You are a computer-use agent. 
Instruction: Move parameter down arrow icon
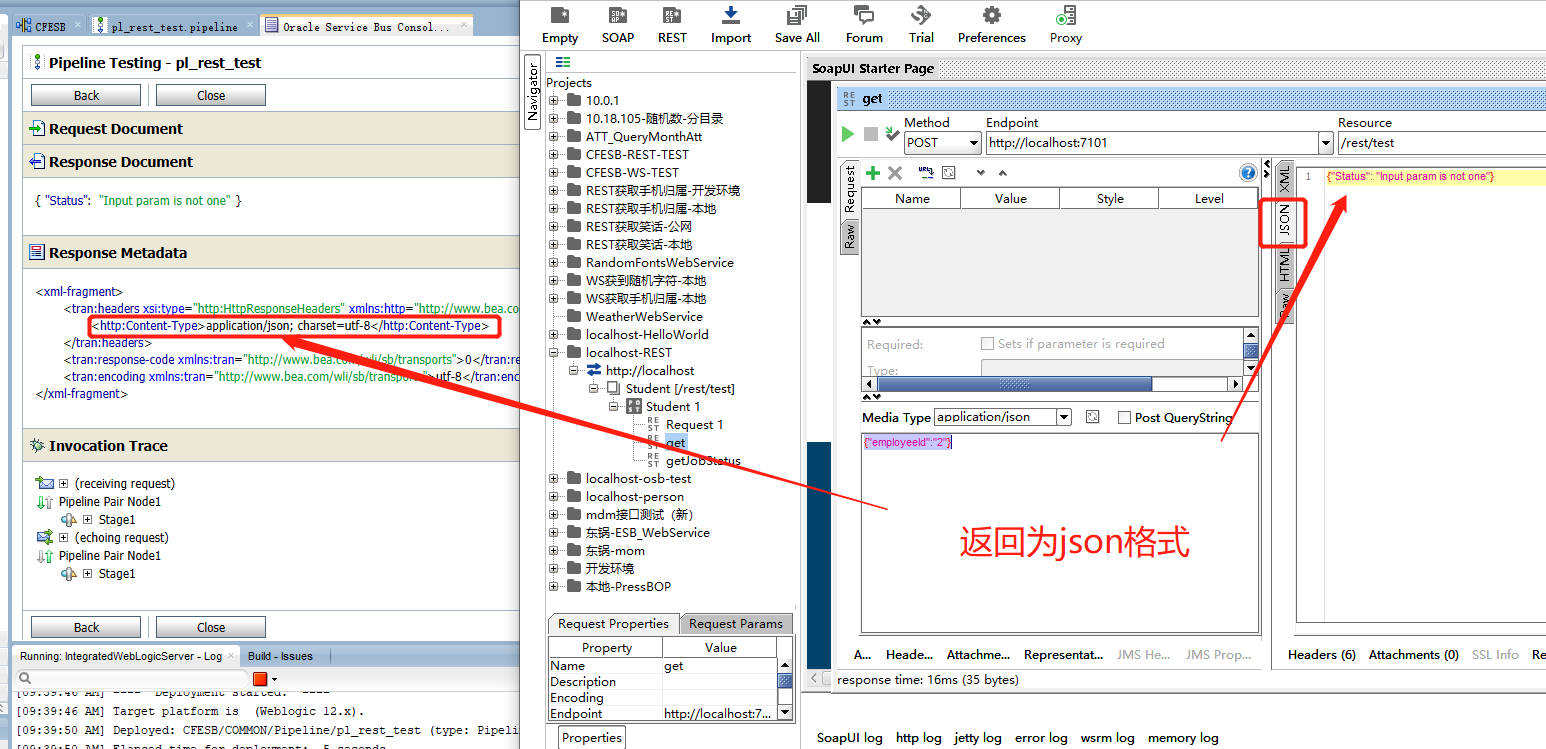(980, 173)
